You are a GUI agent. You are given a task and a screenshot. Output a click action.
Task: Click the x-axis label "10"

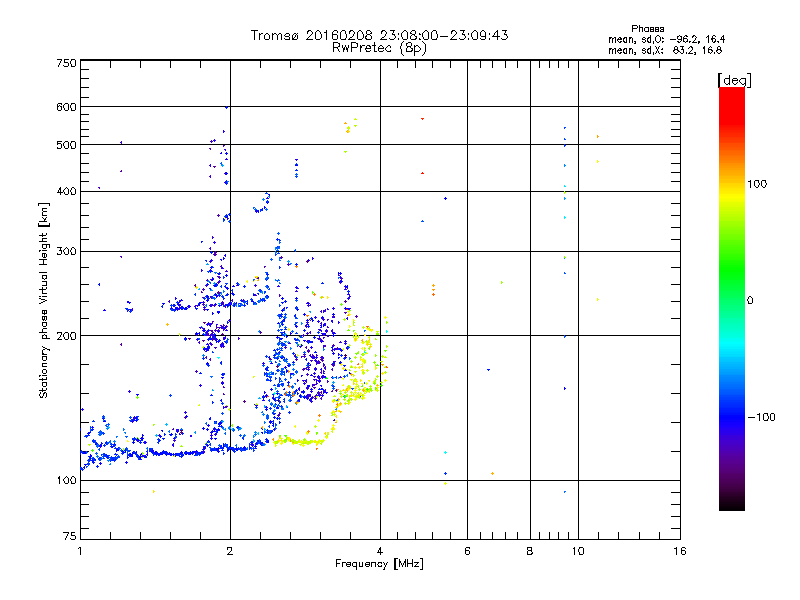pyautogui.click(x=578, y=551)
